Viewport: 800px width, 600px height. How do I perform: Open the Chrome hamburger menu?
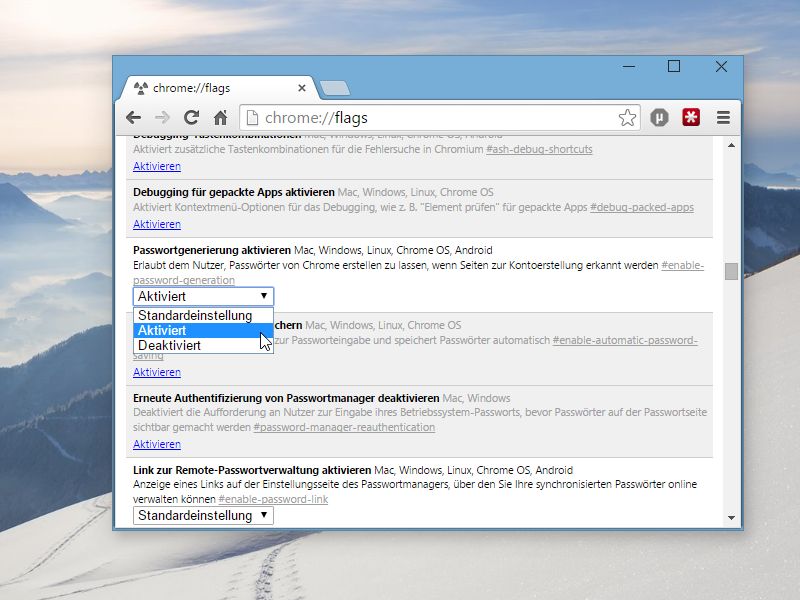[x=723, y=118]
